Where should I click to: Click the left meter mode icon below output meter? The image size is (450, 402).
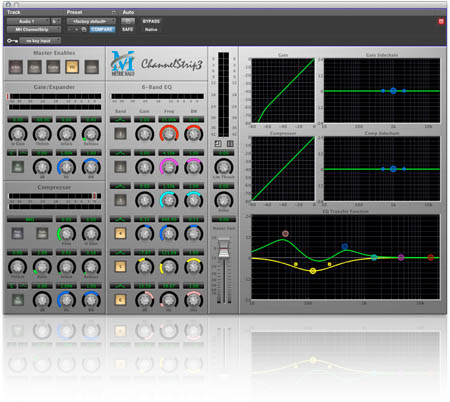(x=218, y=144)
